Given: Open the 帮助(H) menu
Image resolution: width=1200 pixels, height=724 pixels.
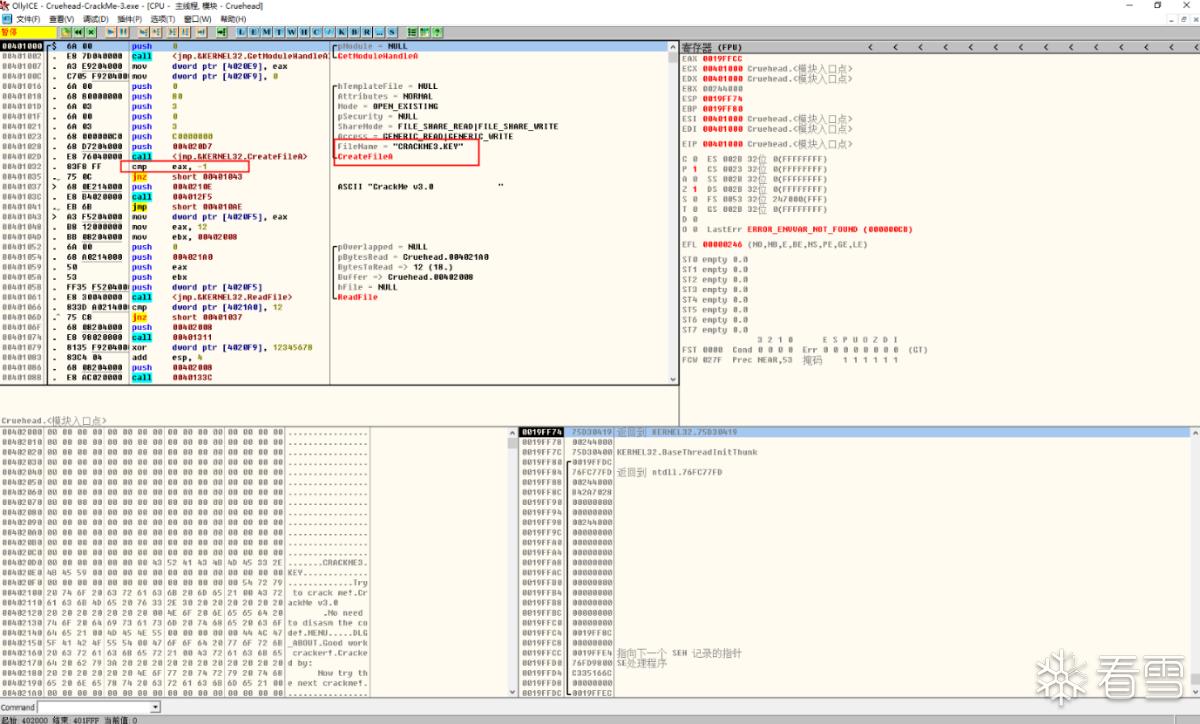Looking at the screenshot, I should [x=233, y=19].
